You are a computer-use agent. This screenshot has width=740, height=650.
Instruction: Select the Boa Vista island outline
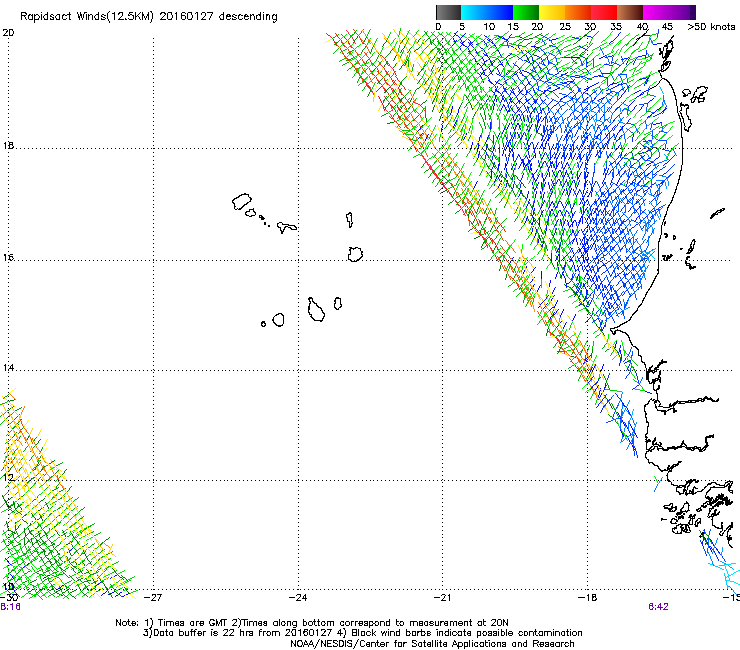click(355, 254)
